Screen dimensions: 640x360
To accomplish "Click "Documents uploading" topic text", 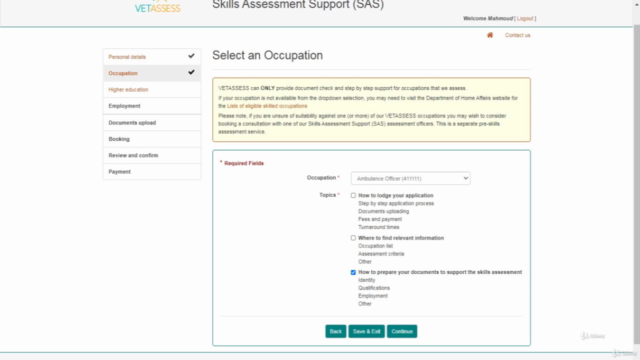I will (x=384, y=211).
